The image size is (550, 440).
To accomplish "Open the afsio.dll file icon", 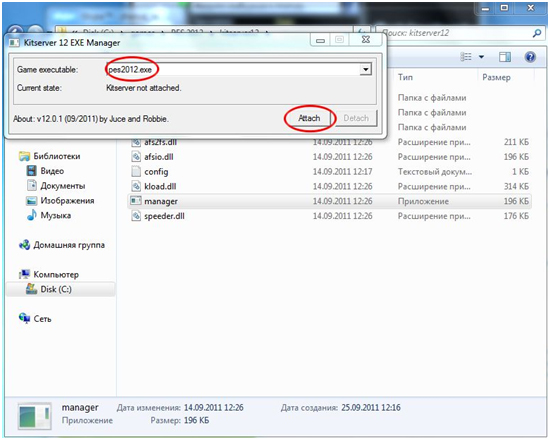I will pyautogui.click(x=136, y=156).
